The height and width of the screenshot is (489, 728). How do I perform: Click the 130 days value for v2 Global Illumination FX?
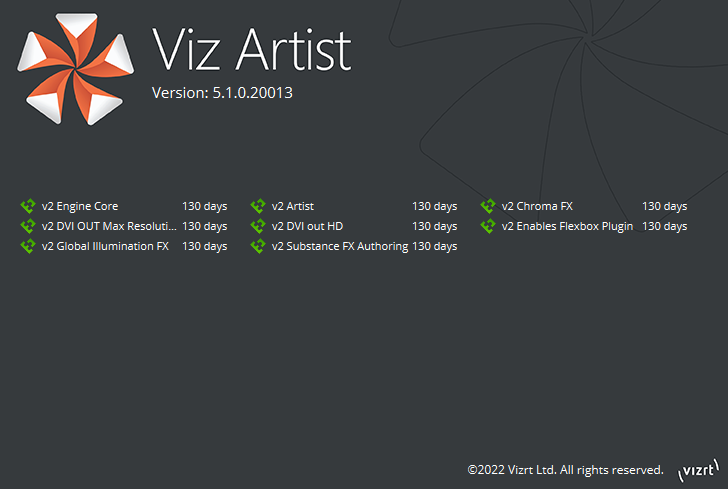[204, 246]
